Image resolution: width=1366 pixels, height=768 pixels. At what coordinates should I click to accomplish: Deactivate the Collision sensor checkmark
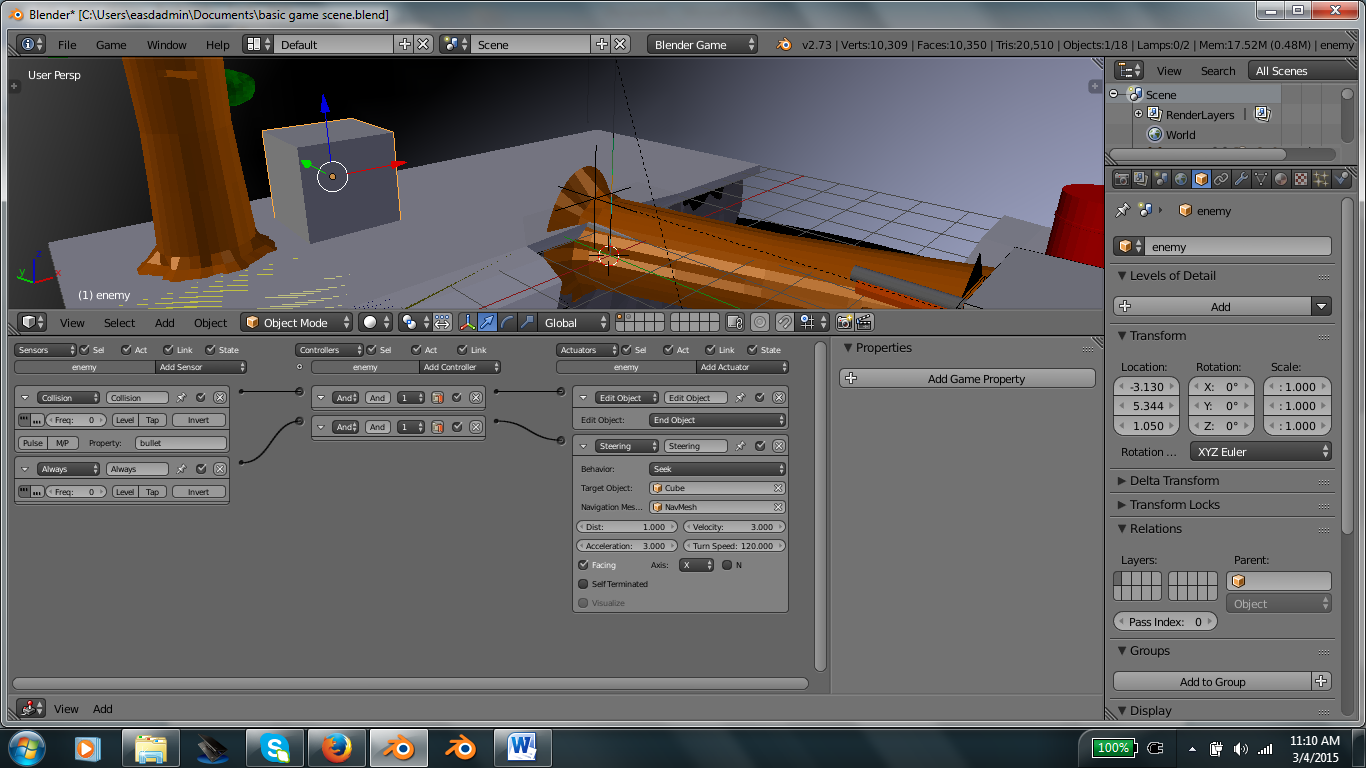tap(201, 397)
